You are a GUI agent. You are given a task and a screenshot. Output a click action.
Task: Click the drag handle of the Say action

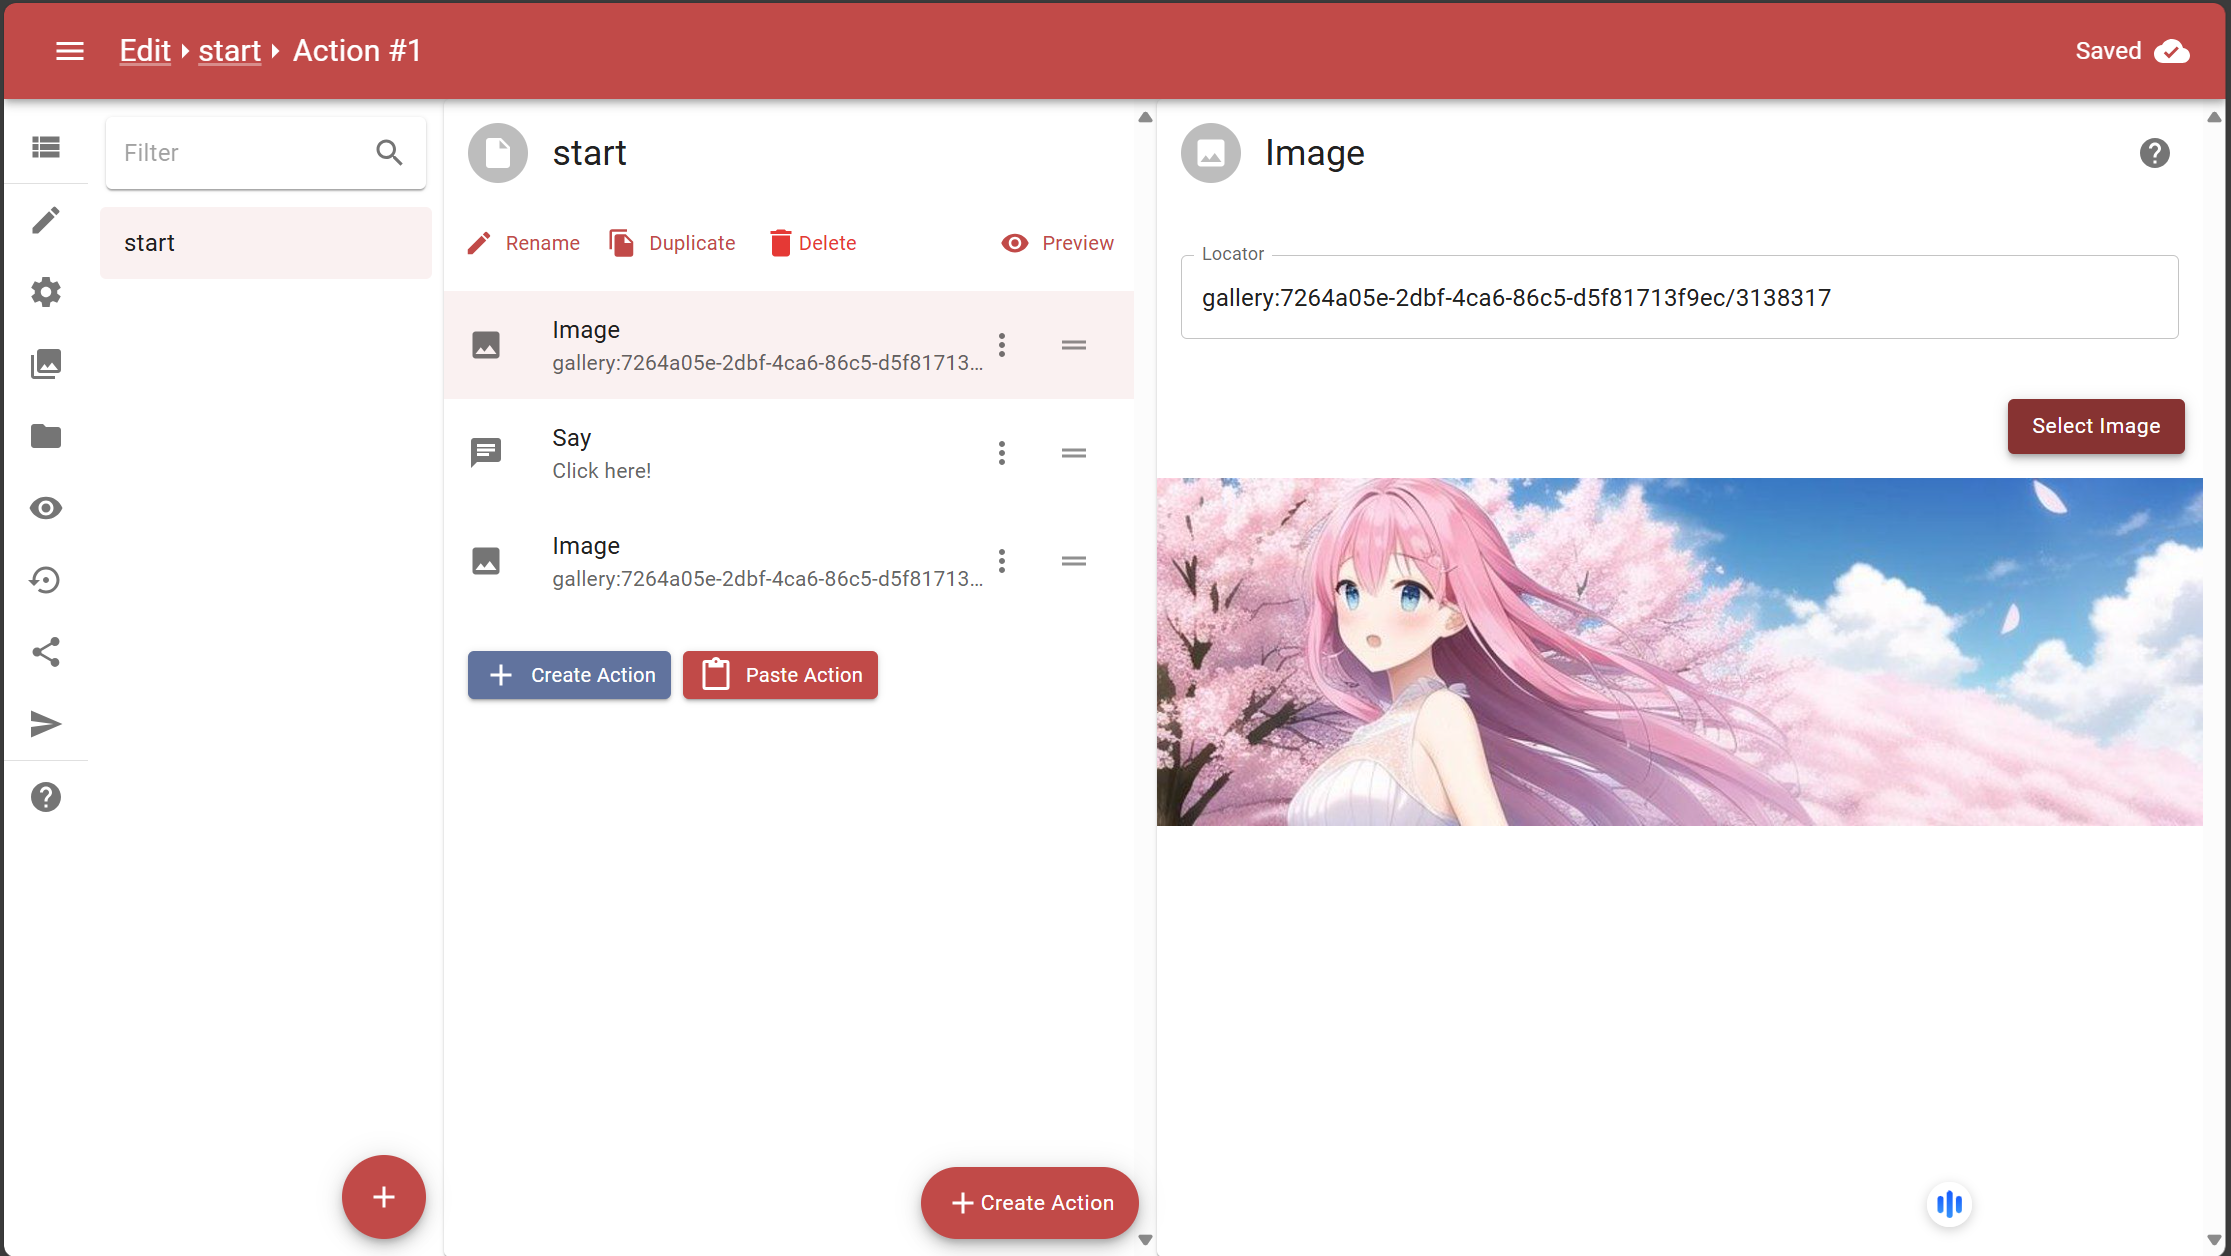[x=1073, y=453]
